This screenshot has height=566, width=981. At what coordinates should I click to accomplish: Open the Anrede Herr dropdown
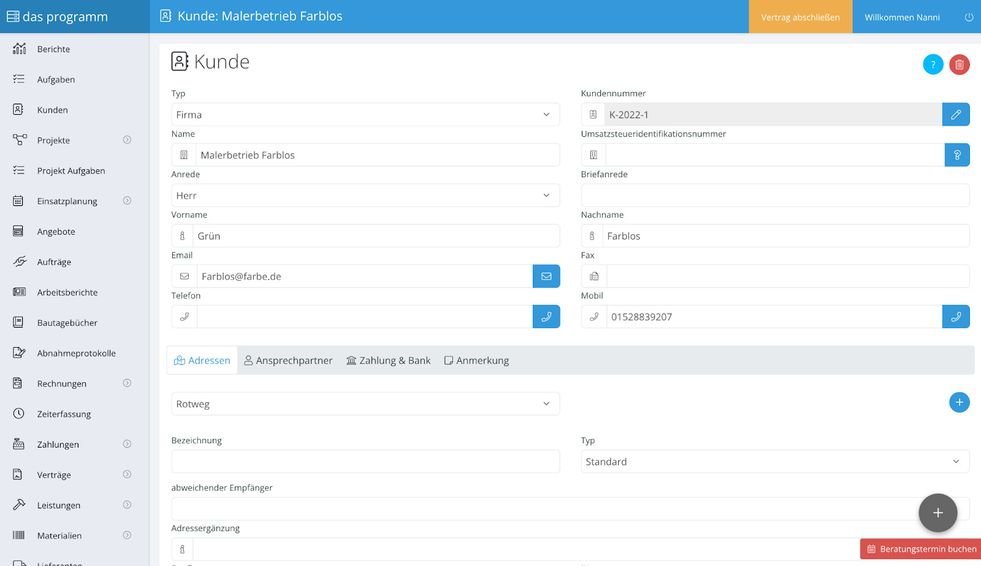coord(365,195)
